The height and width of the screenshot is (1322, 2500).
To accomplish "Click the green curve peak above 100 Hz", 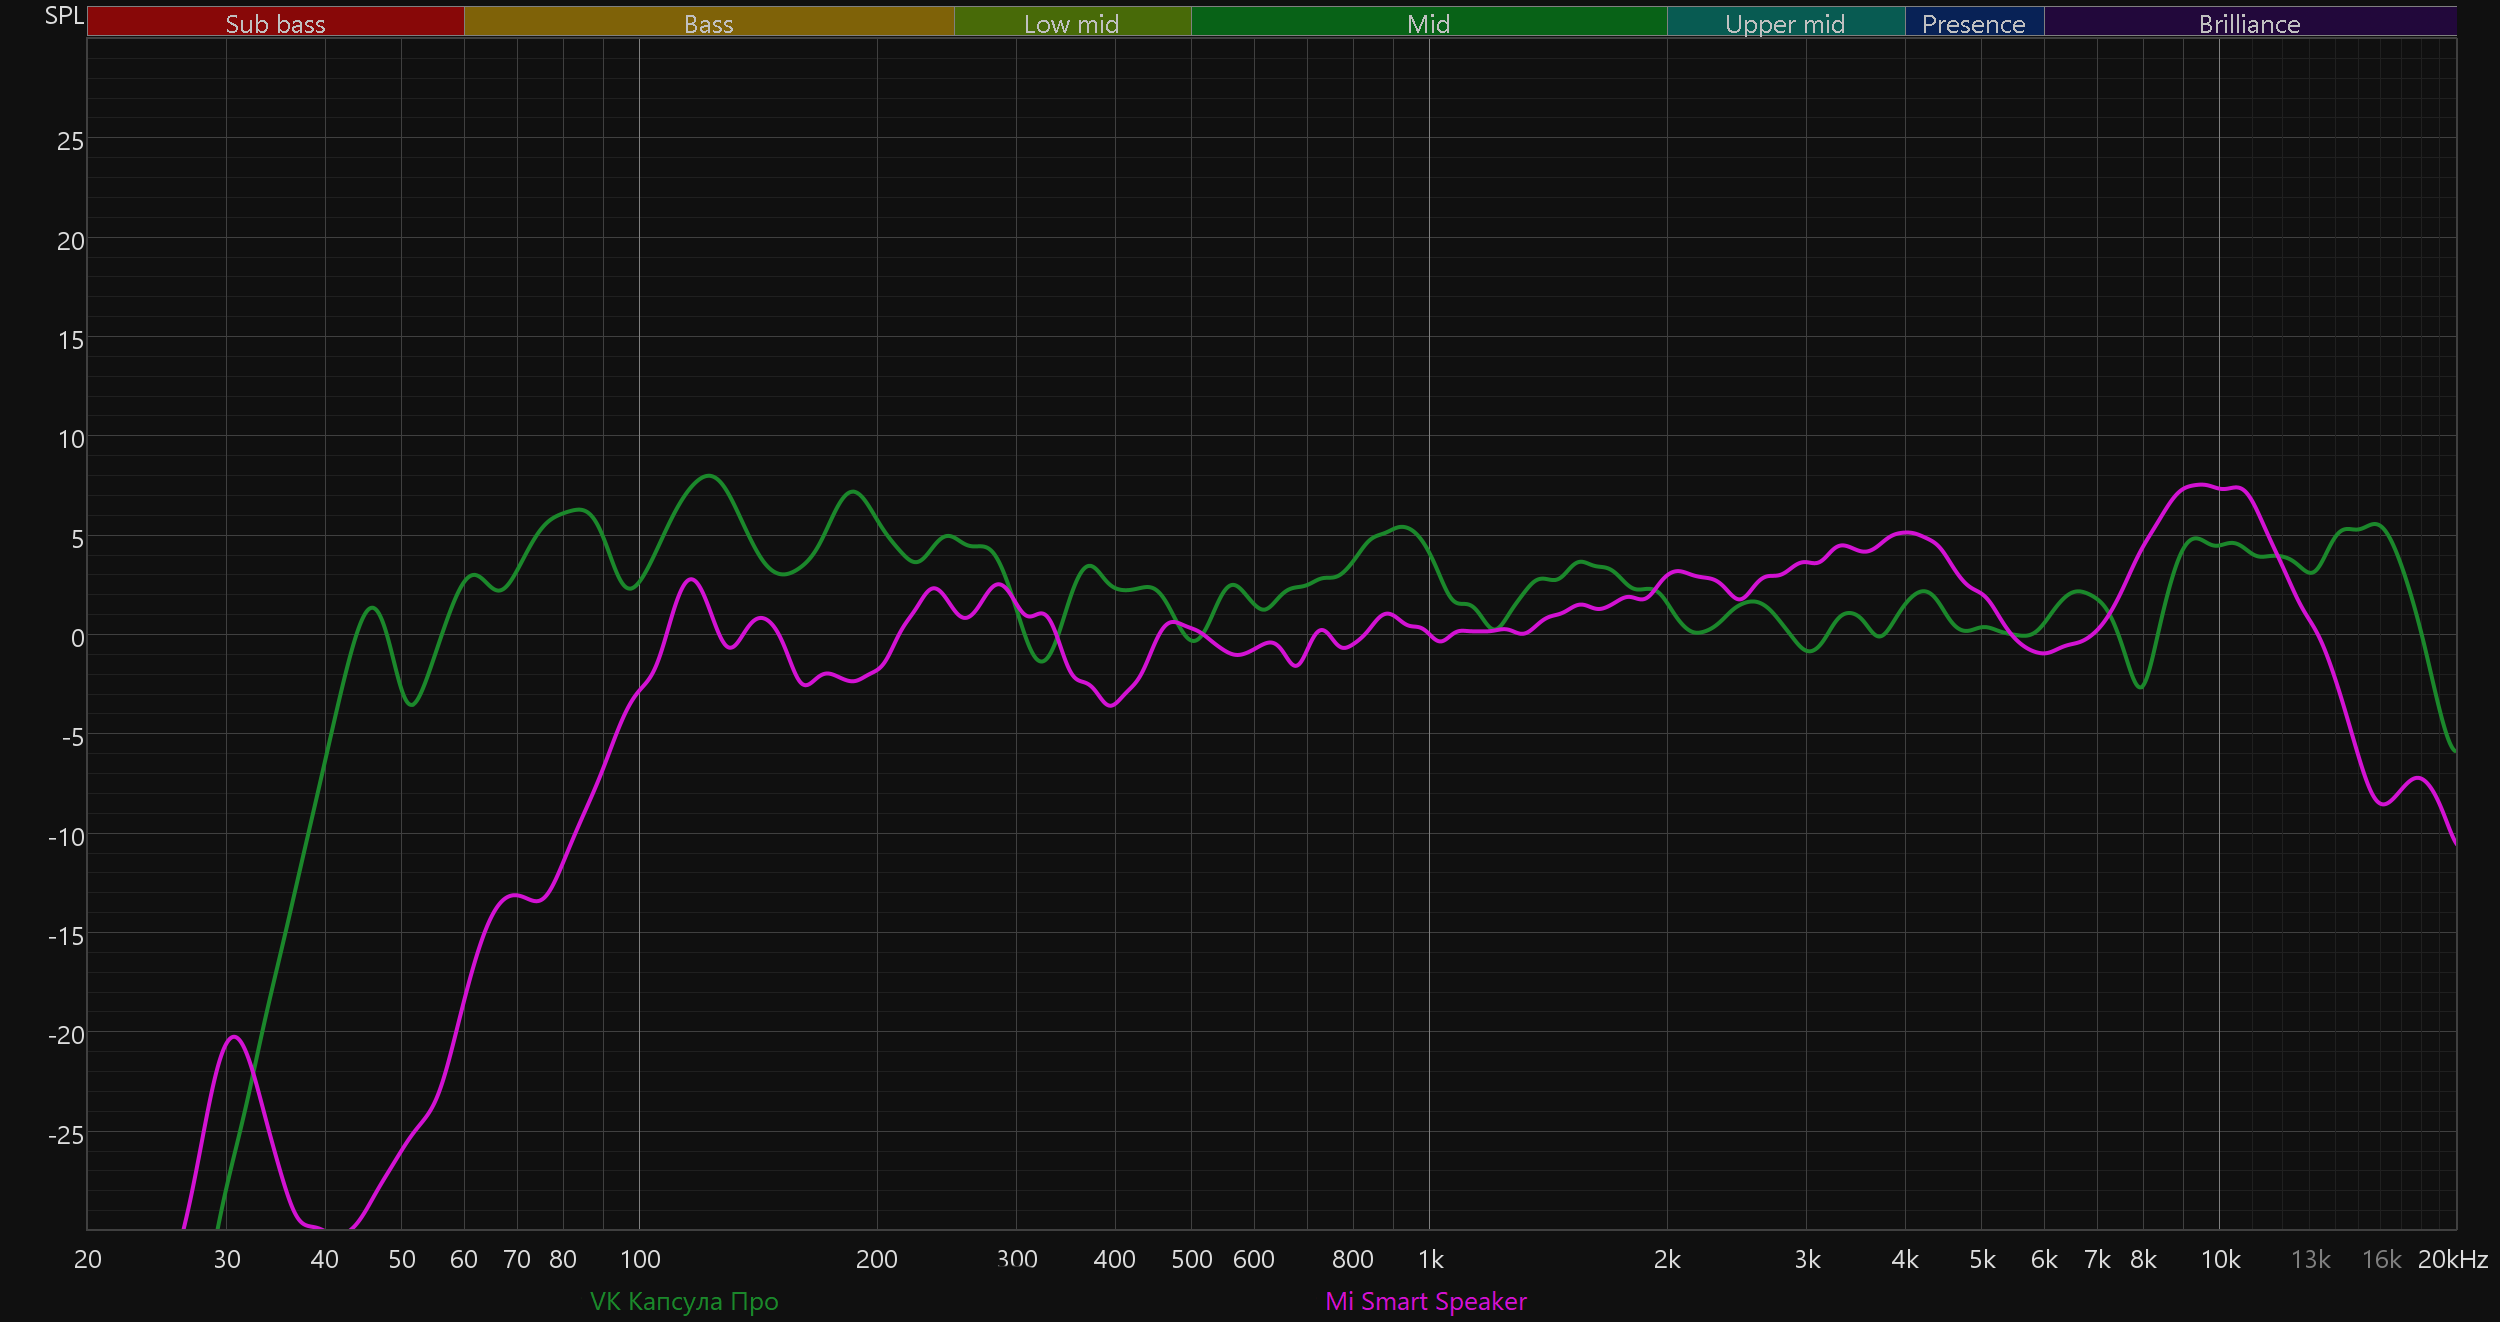I will [708, 475].
